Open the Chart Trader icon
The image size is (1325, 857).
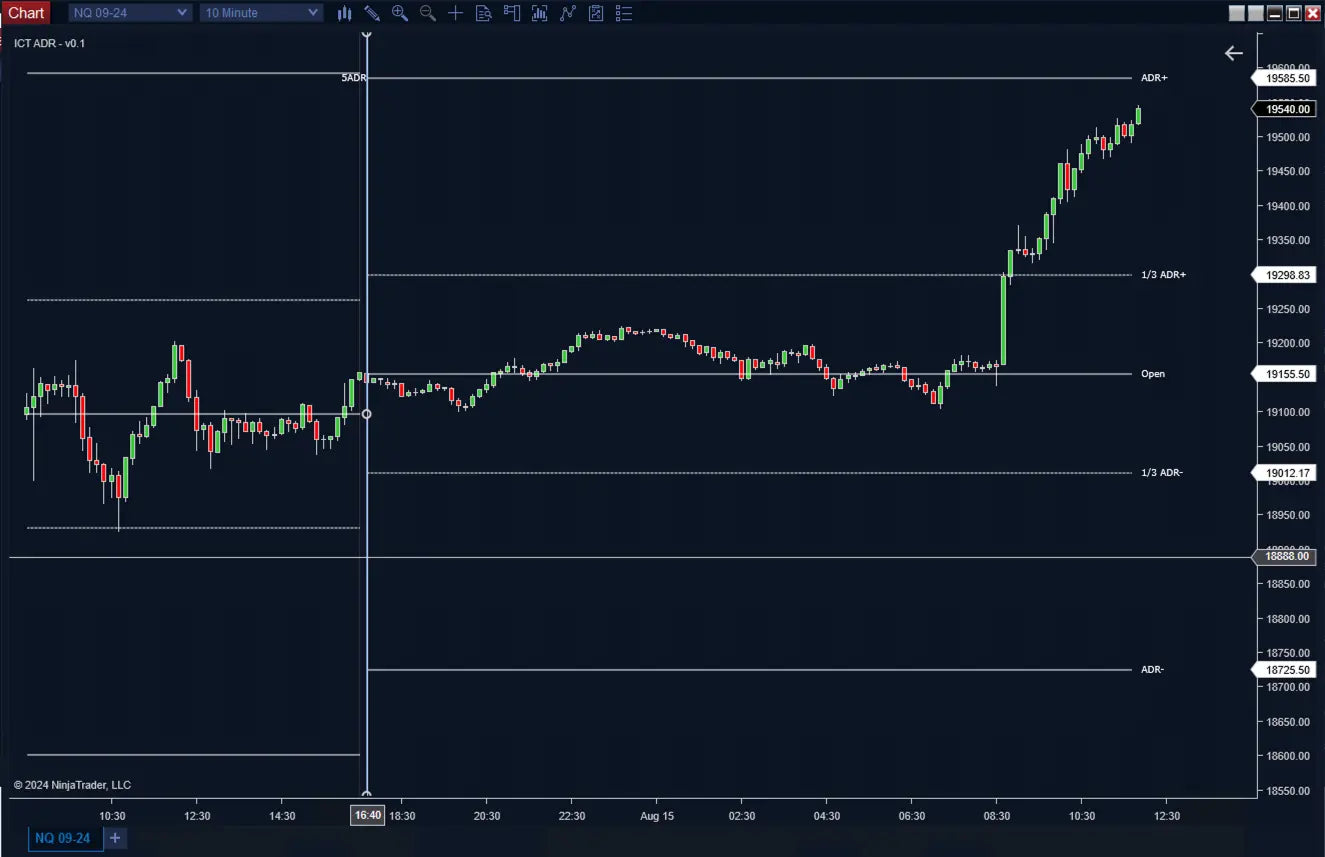pyautogui.click(x=512, y=13)
